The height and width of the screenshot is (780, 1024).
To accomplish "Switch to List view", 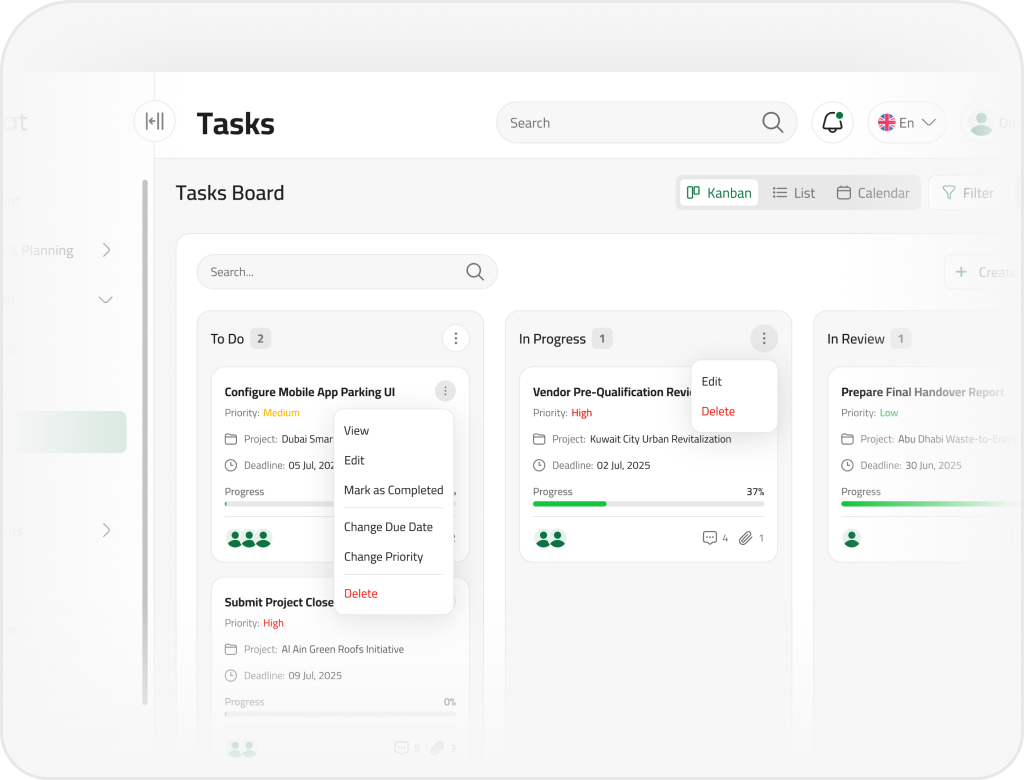I will click(793, 193).
